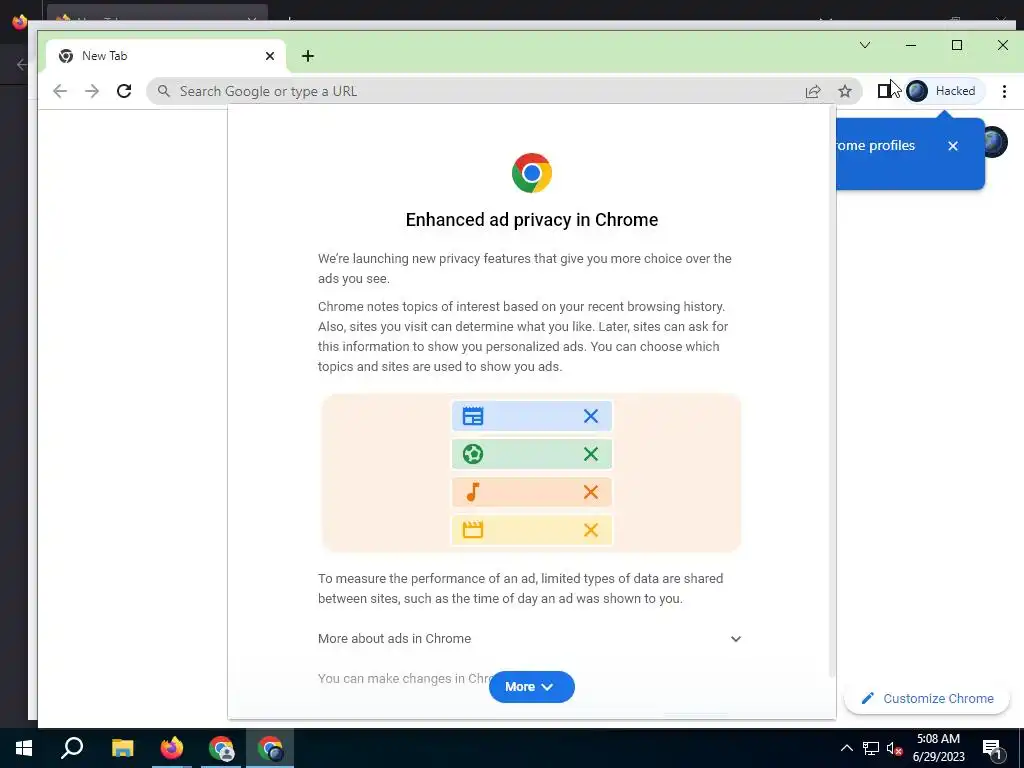Remove the movies topic with yellow X
The image size is (1024, 768).
(x=590, y=530)
